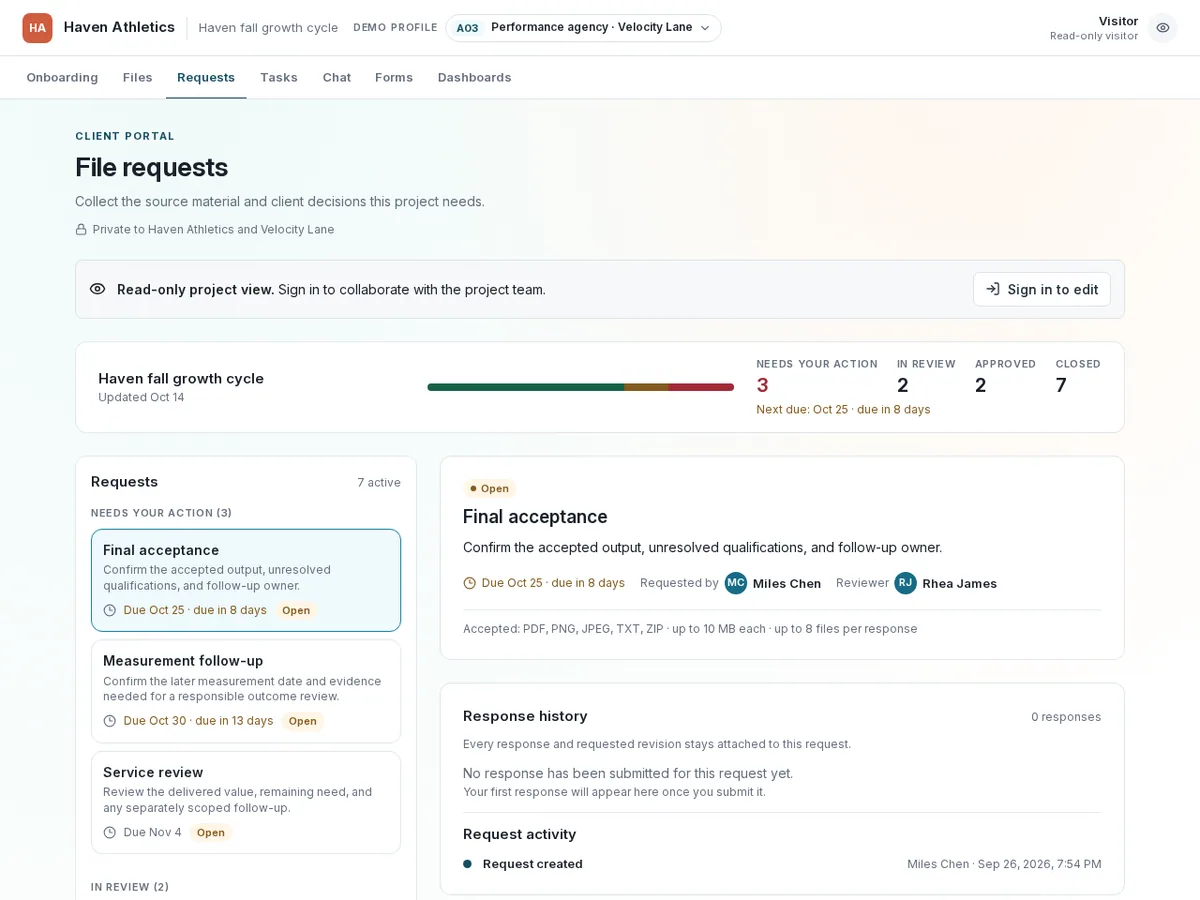Image resolution: width=1200 pixels, height=900 pixels.
Task: Open the Performance agency · Velocity Lane profile dropdown
Action: [x=583, y=28]
